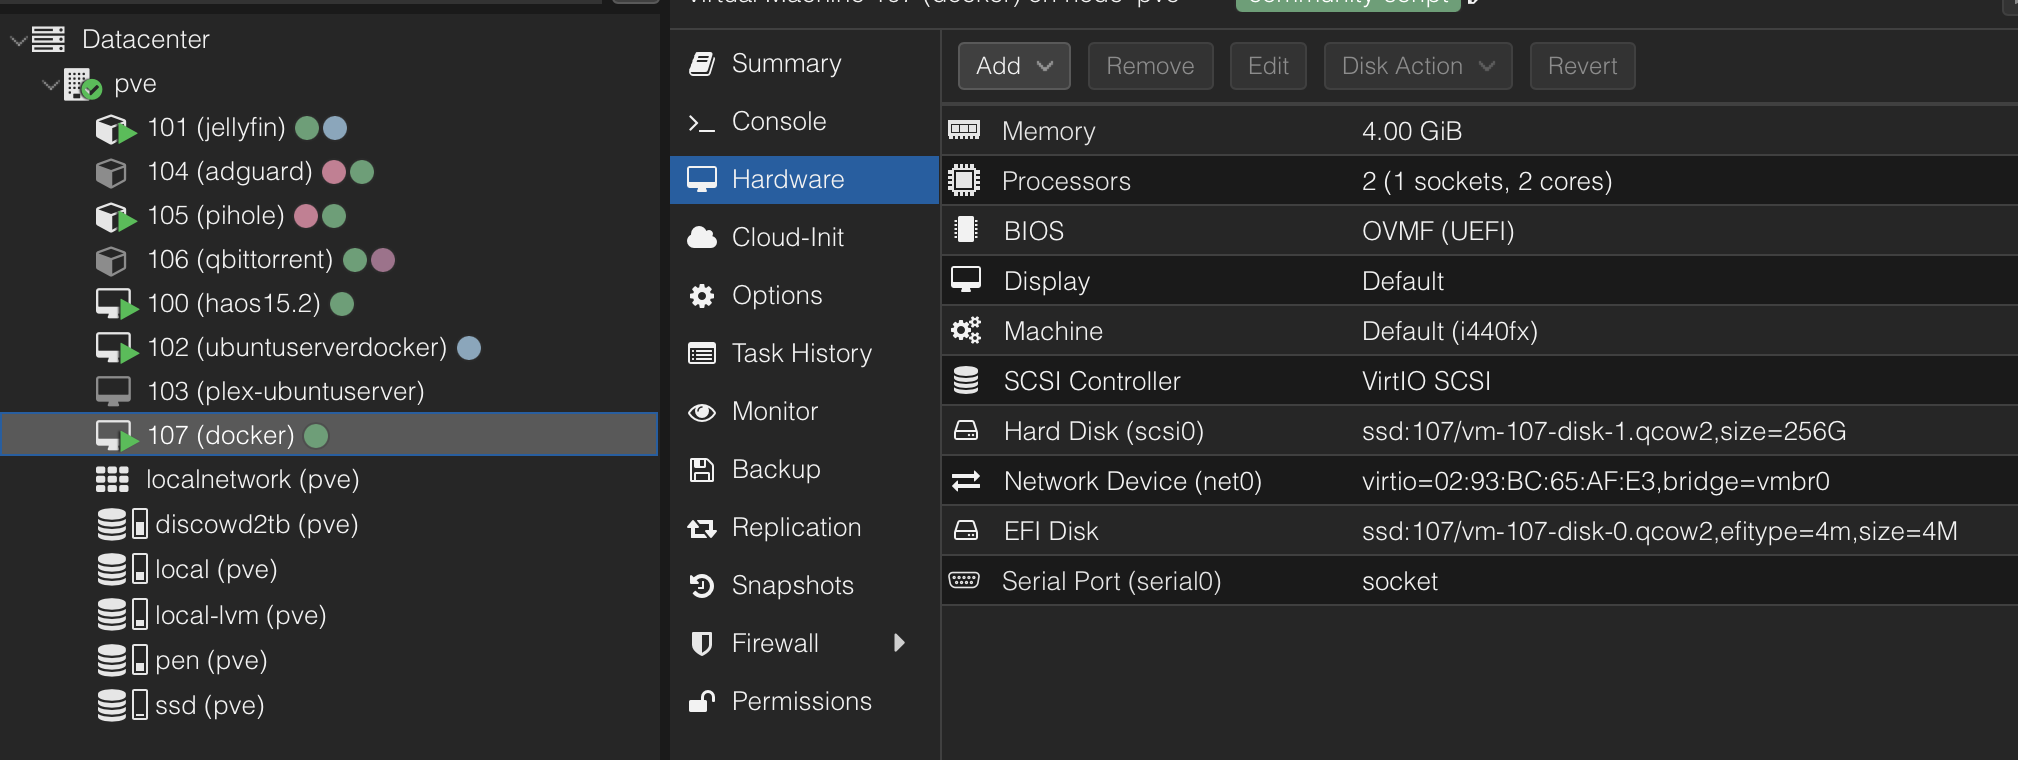
Task: Click the Permissions unlock icon
Action: (x=702, y=702)
